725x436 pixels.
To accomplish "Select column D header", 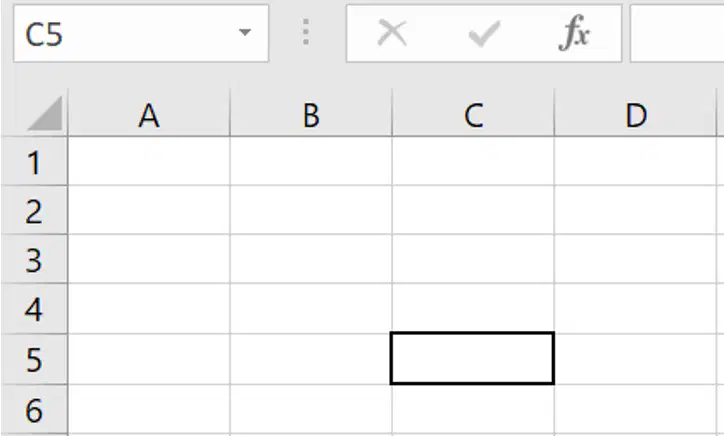I will (636, 114).
